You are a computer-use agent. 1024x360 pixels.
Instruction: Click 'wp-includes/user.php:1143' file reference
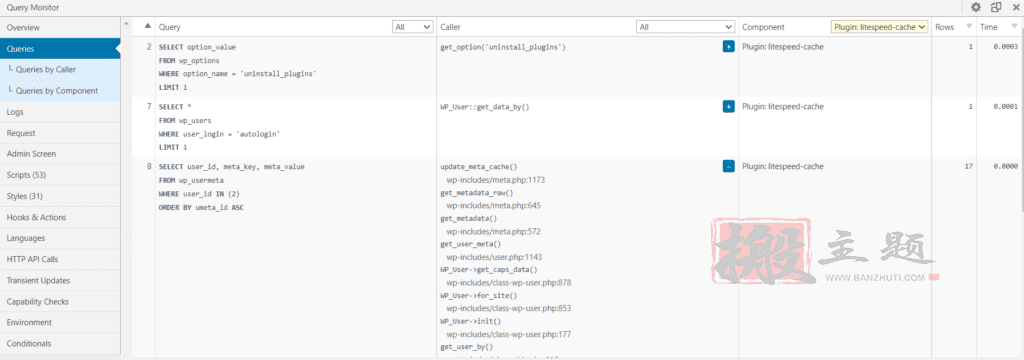click(494, 257)
